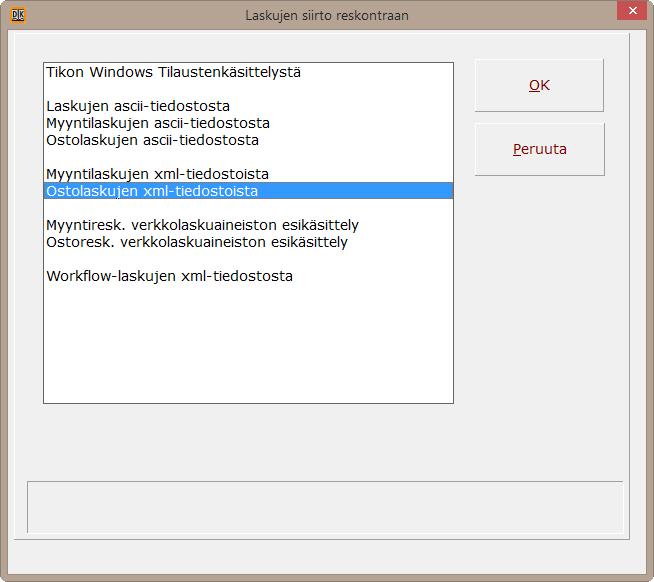
Task: Choose Ostolaskujen ascii-tiedostosta option
Action: click(248, 140)
